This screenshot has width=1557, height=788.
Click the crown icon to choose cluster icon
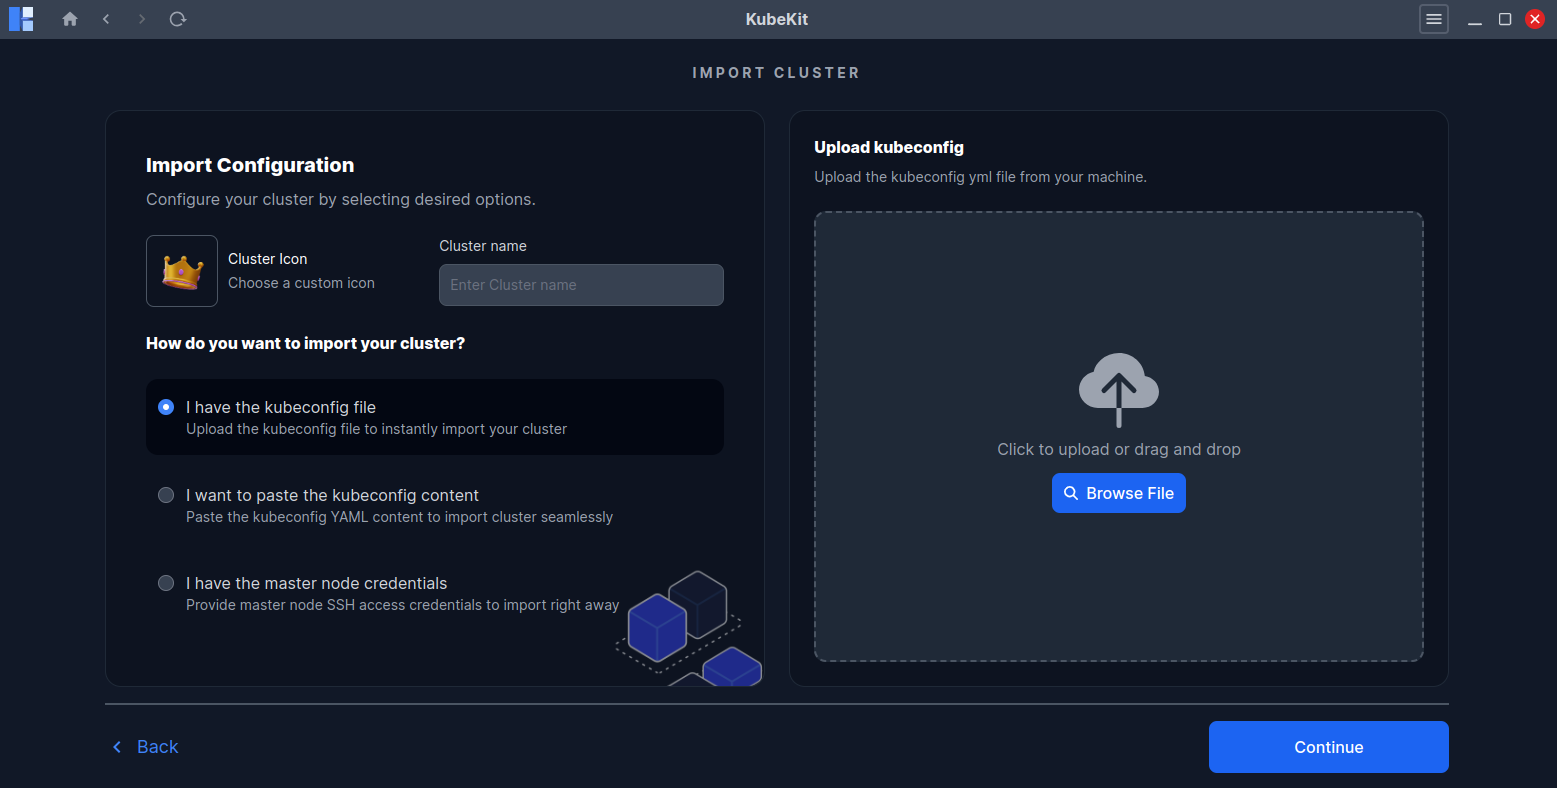click(x=181, y=270)
